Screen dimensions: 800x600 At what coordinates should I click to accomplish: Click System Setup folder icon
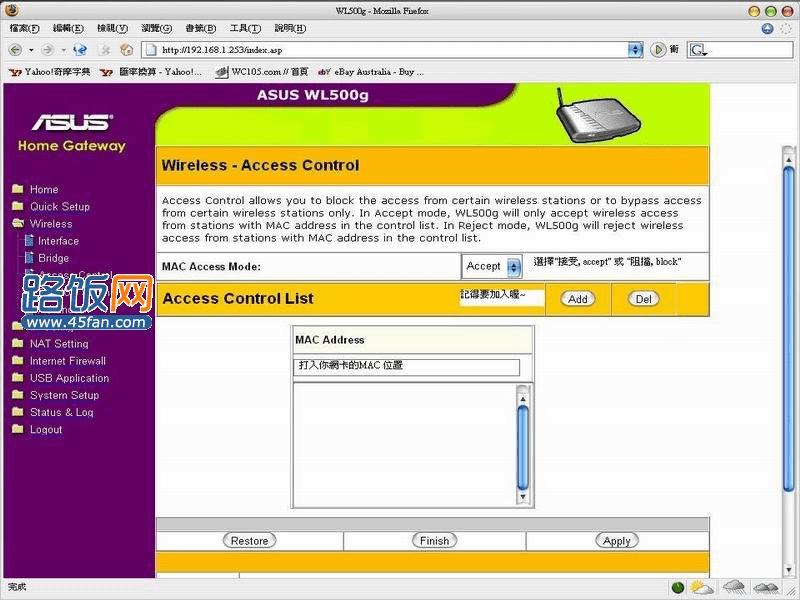17,395
